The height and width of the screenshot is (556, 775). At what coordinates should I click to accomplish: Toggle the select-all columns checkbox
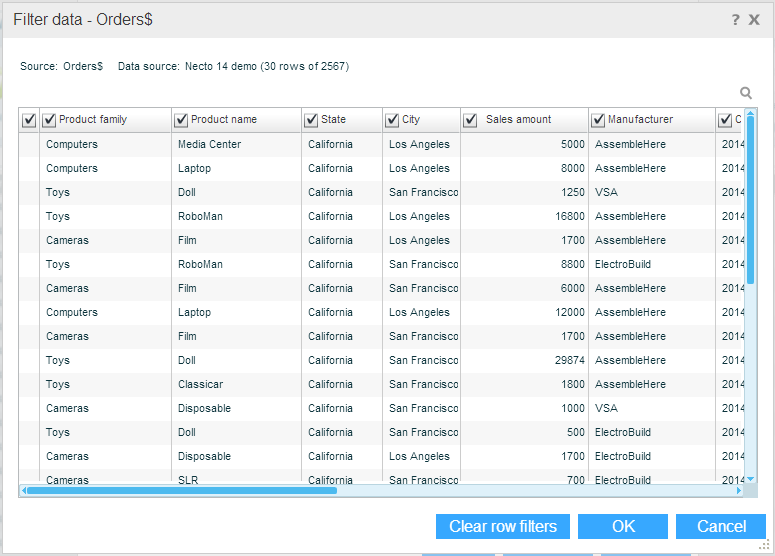pos(29,120)
